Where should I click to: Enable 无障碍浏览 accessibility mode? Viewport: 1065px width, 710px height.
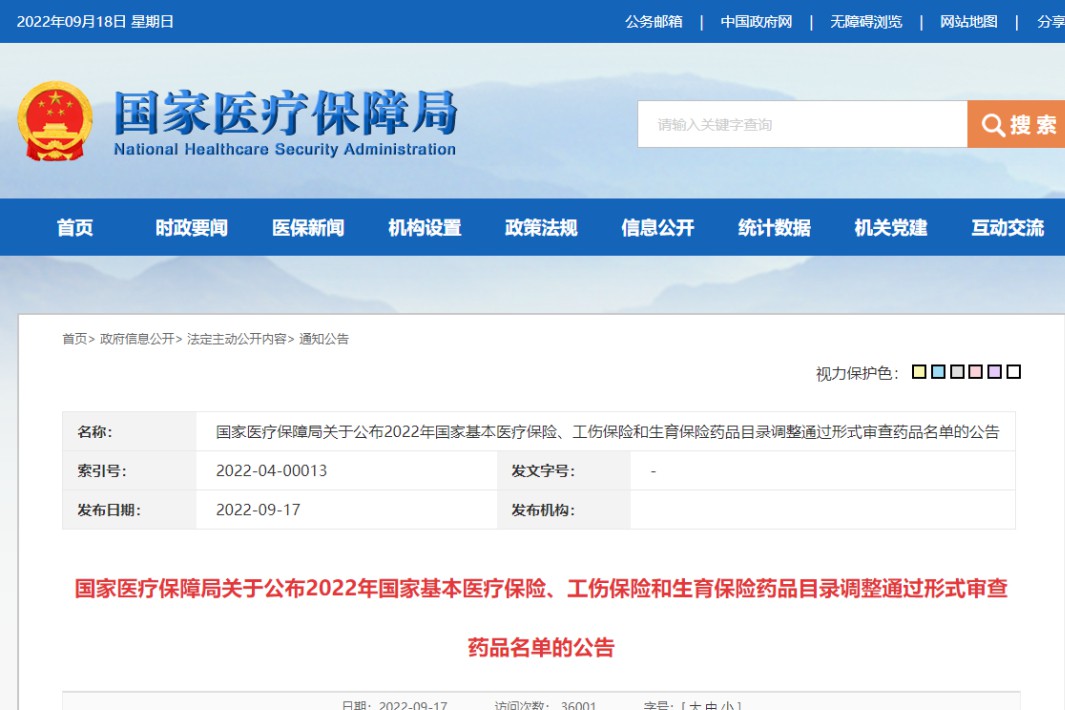[x=866, y=21]
